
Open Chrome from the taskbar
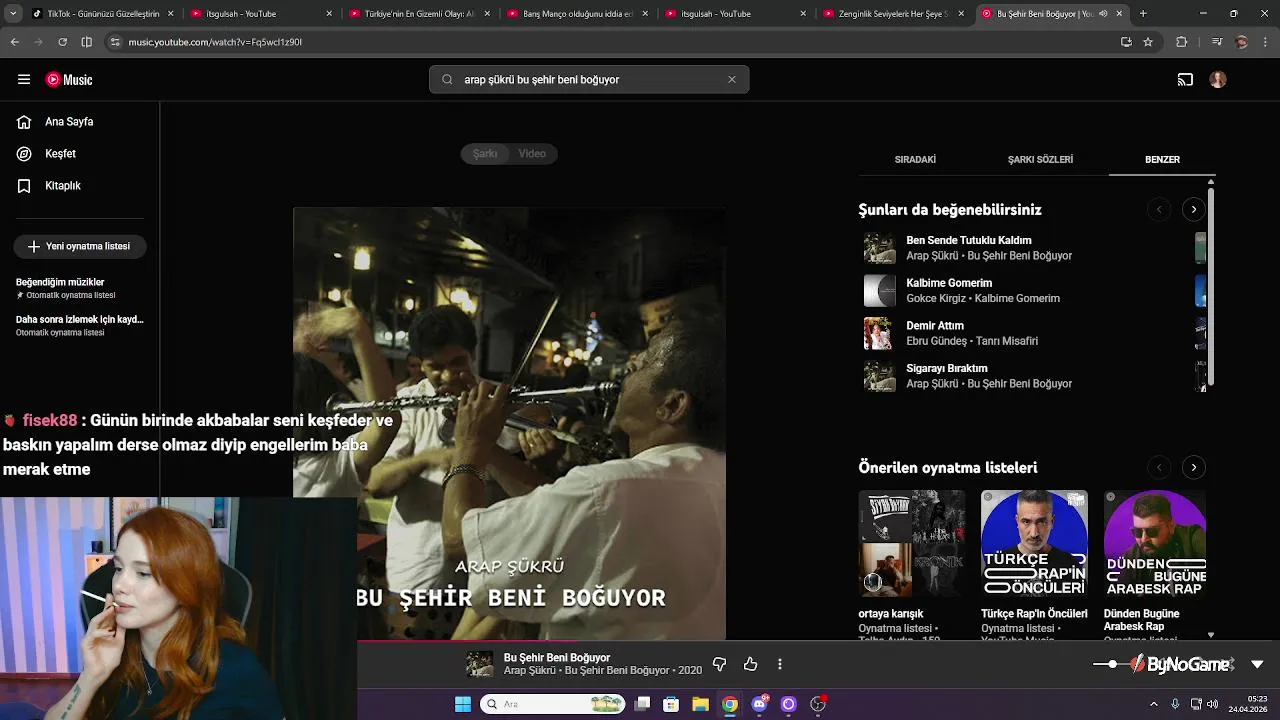click(730, 704)
